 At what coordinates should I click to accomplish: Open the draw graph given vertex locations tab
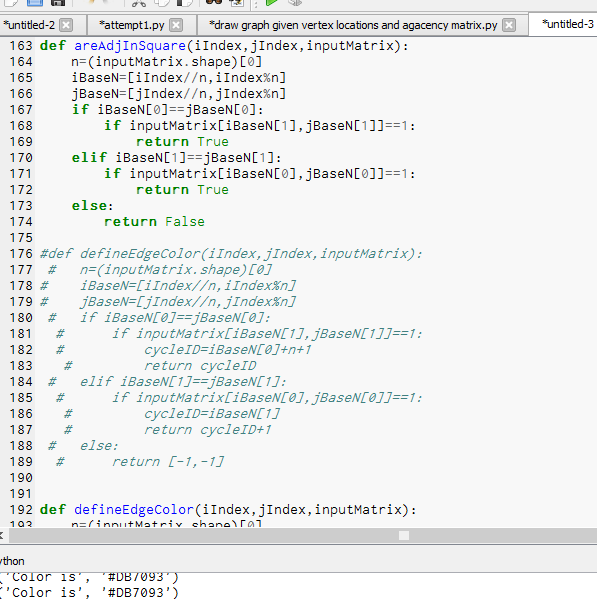[x=353, y=25]
